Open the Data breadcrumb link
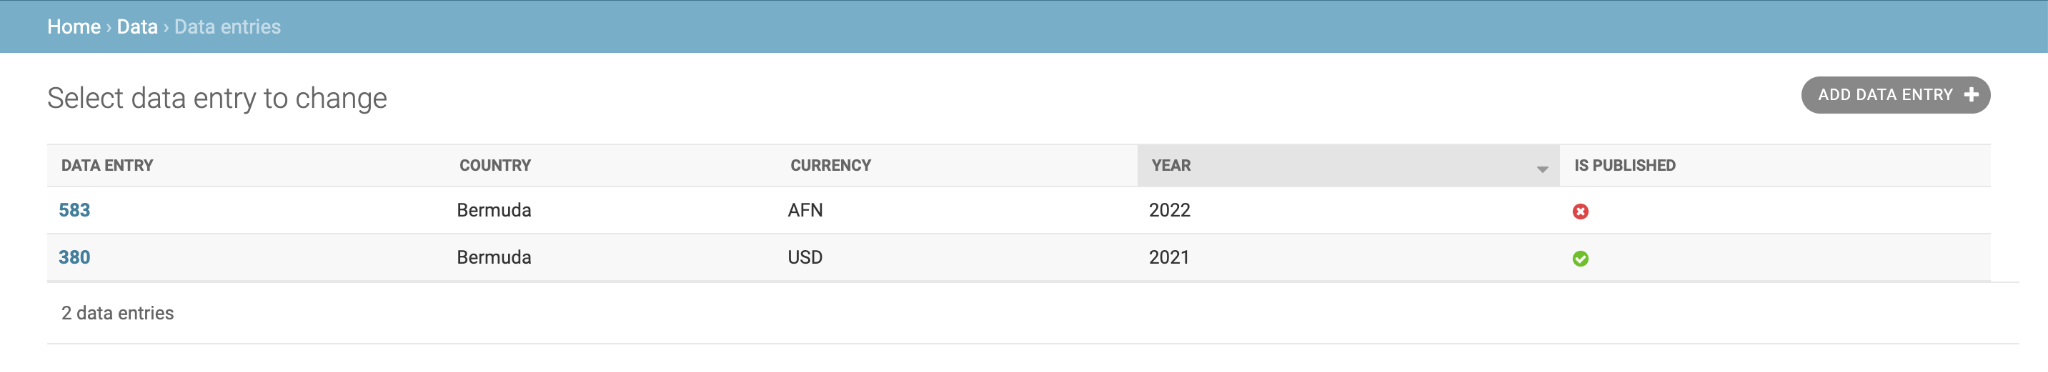This screenshot has width=2048, height=372. (x=137, y=27)
